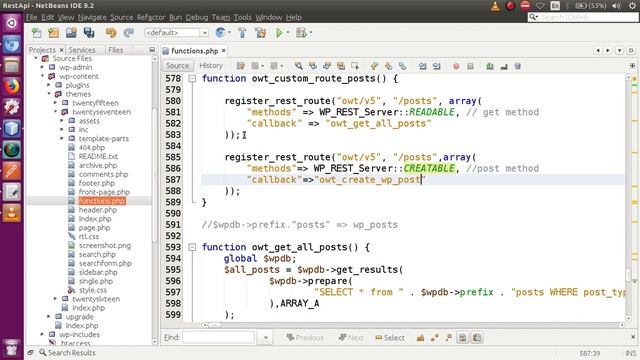Click Shift Line Left icon

click(422, 66)
